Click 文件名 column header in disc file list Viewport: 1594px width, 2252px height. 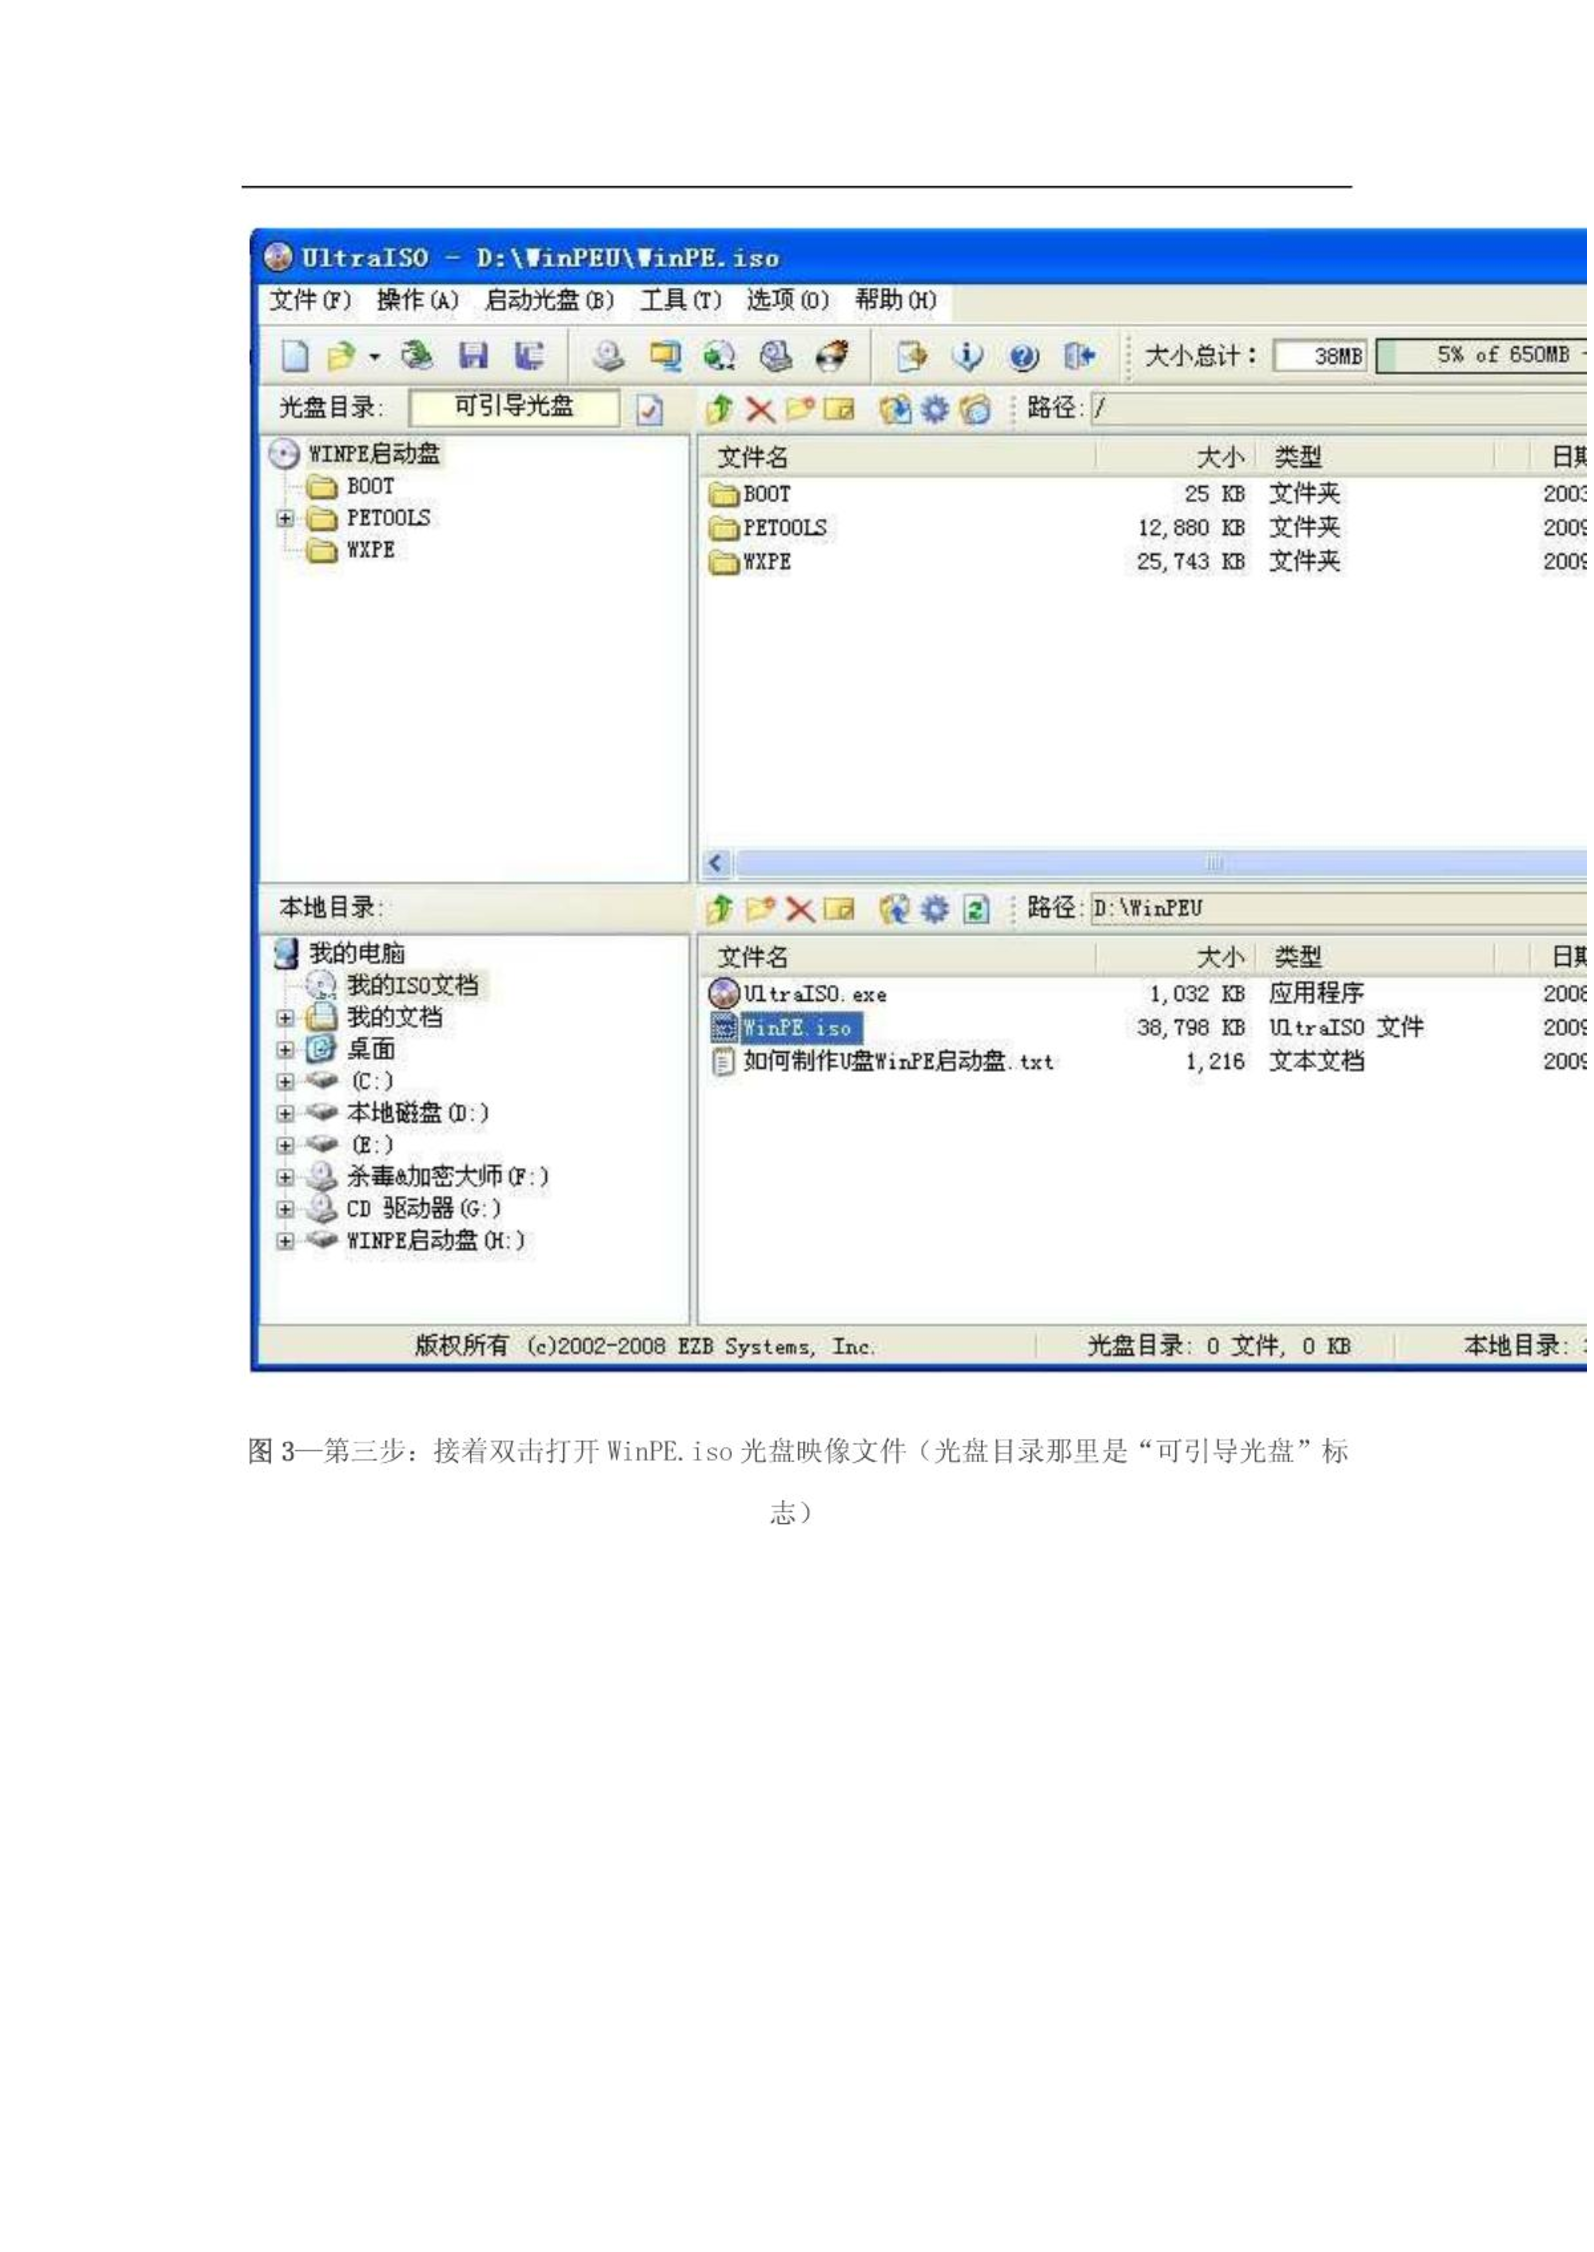click(900, 459)
